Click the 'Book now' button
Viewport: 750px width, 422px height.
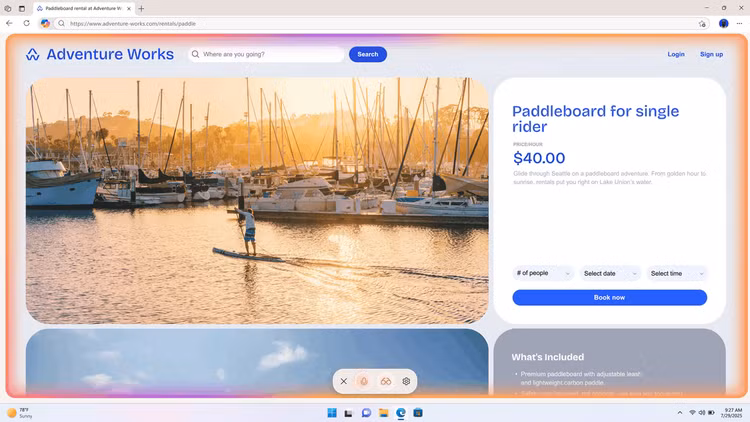pos(609,297)
